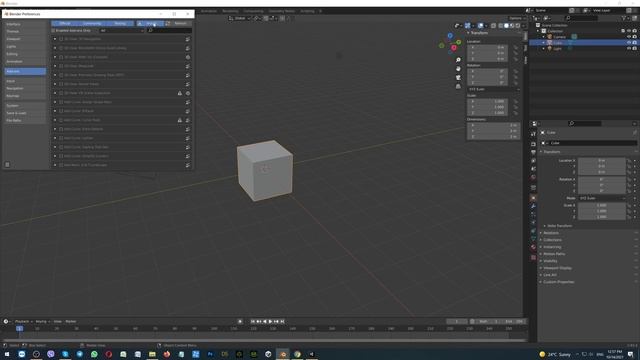Expand Motion Paths panel
640x360 pixels.
554,254
